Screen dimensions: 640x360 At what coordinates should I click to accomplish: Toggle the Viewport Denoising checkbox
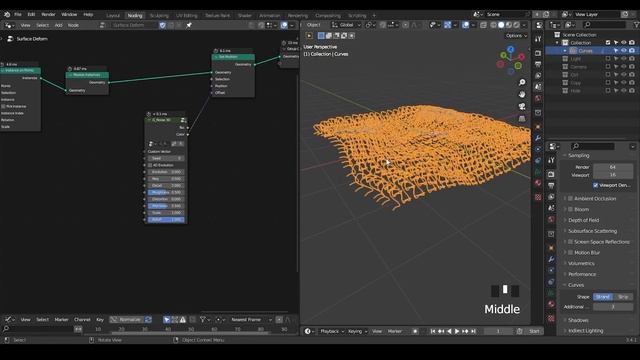coord(596,185)
